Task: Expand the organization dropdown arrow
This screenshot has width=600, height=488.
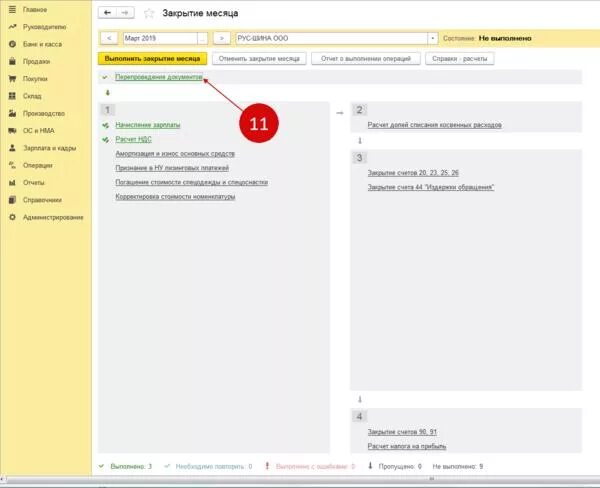Action: tap(432, 38)
